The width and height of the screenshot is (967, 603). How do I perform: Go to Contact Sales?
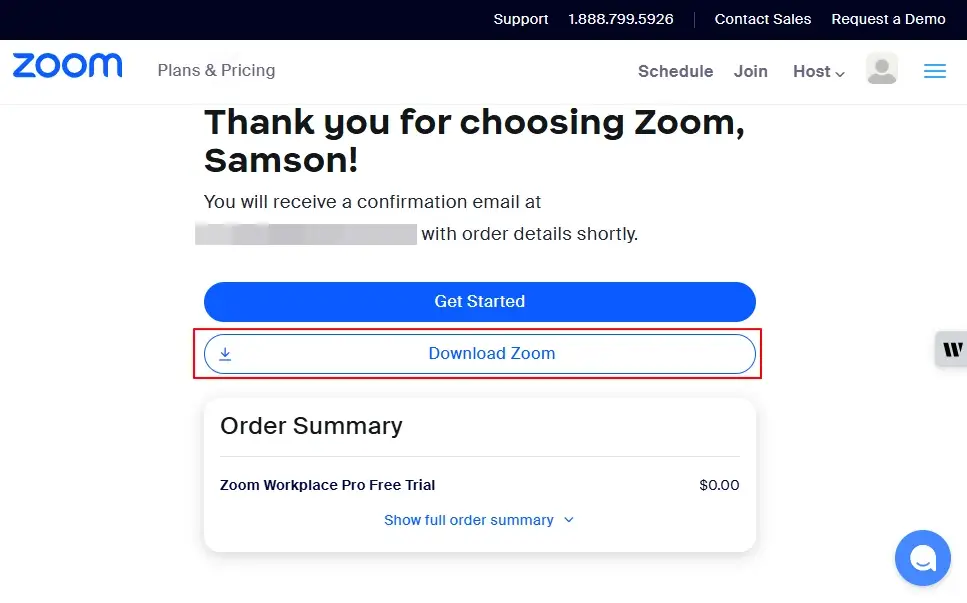pos(763,19)
